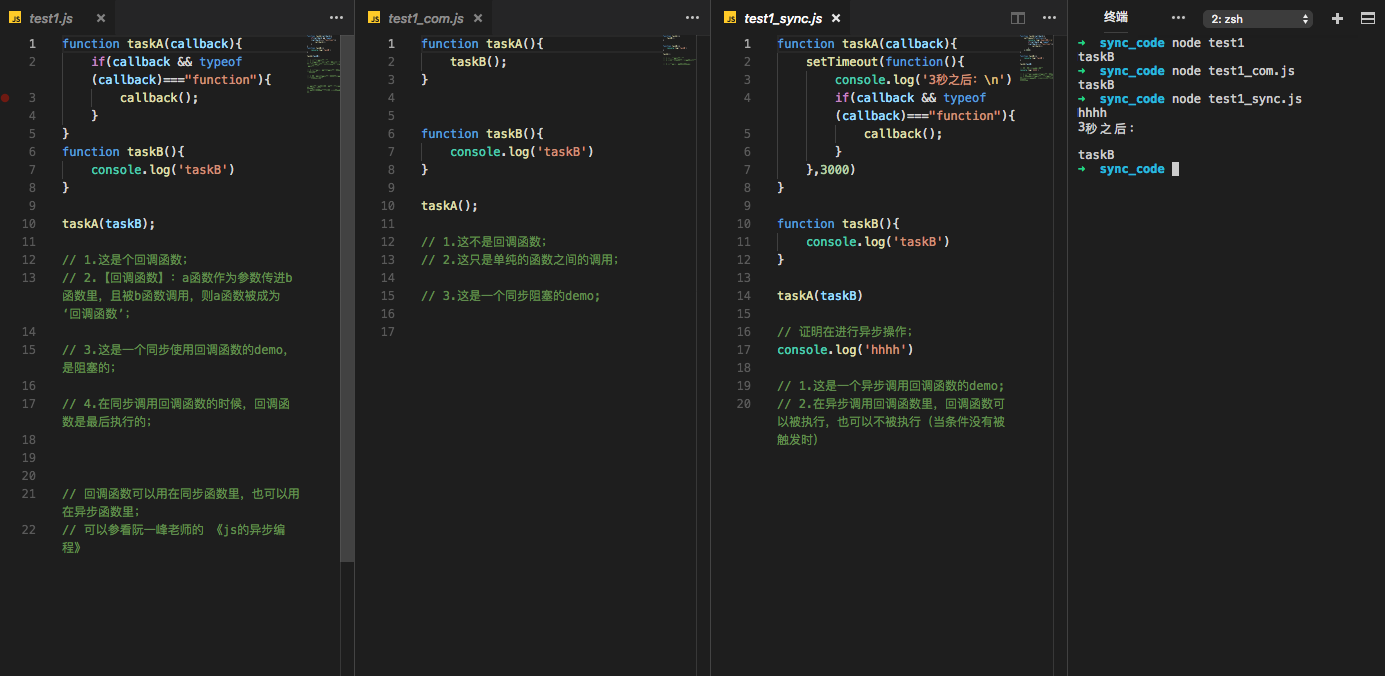Select the test1_sync.js tab

coord(782,18)
